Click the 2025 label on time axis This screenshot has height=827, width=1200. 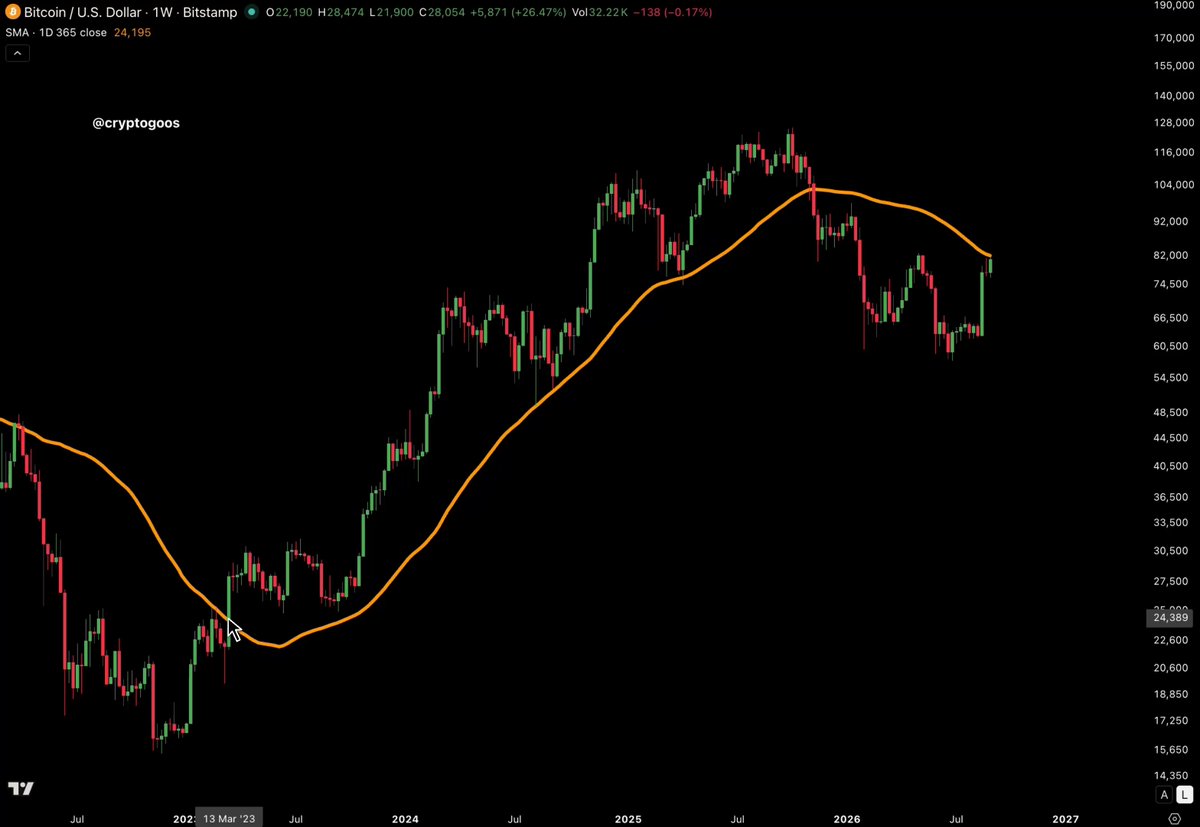627,818
